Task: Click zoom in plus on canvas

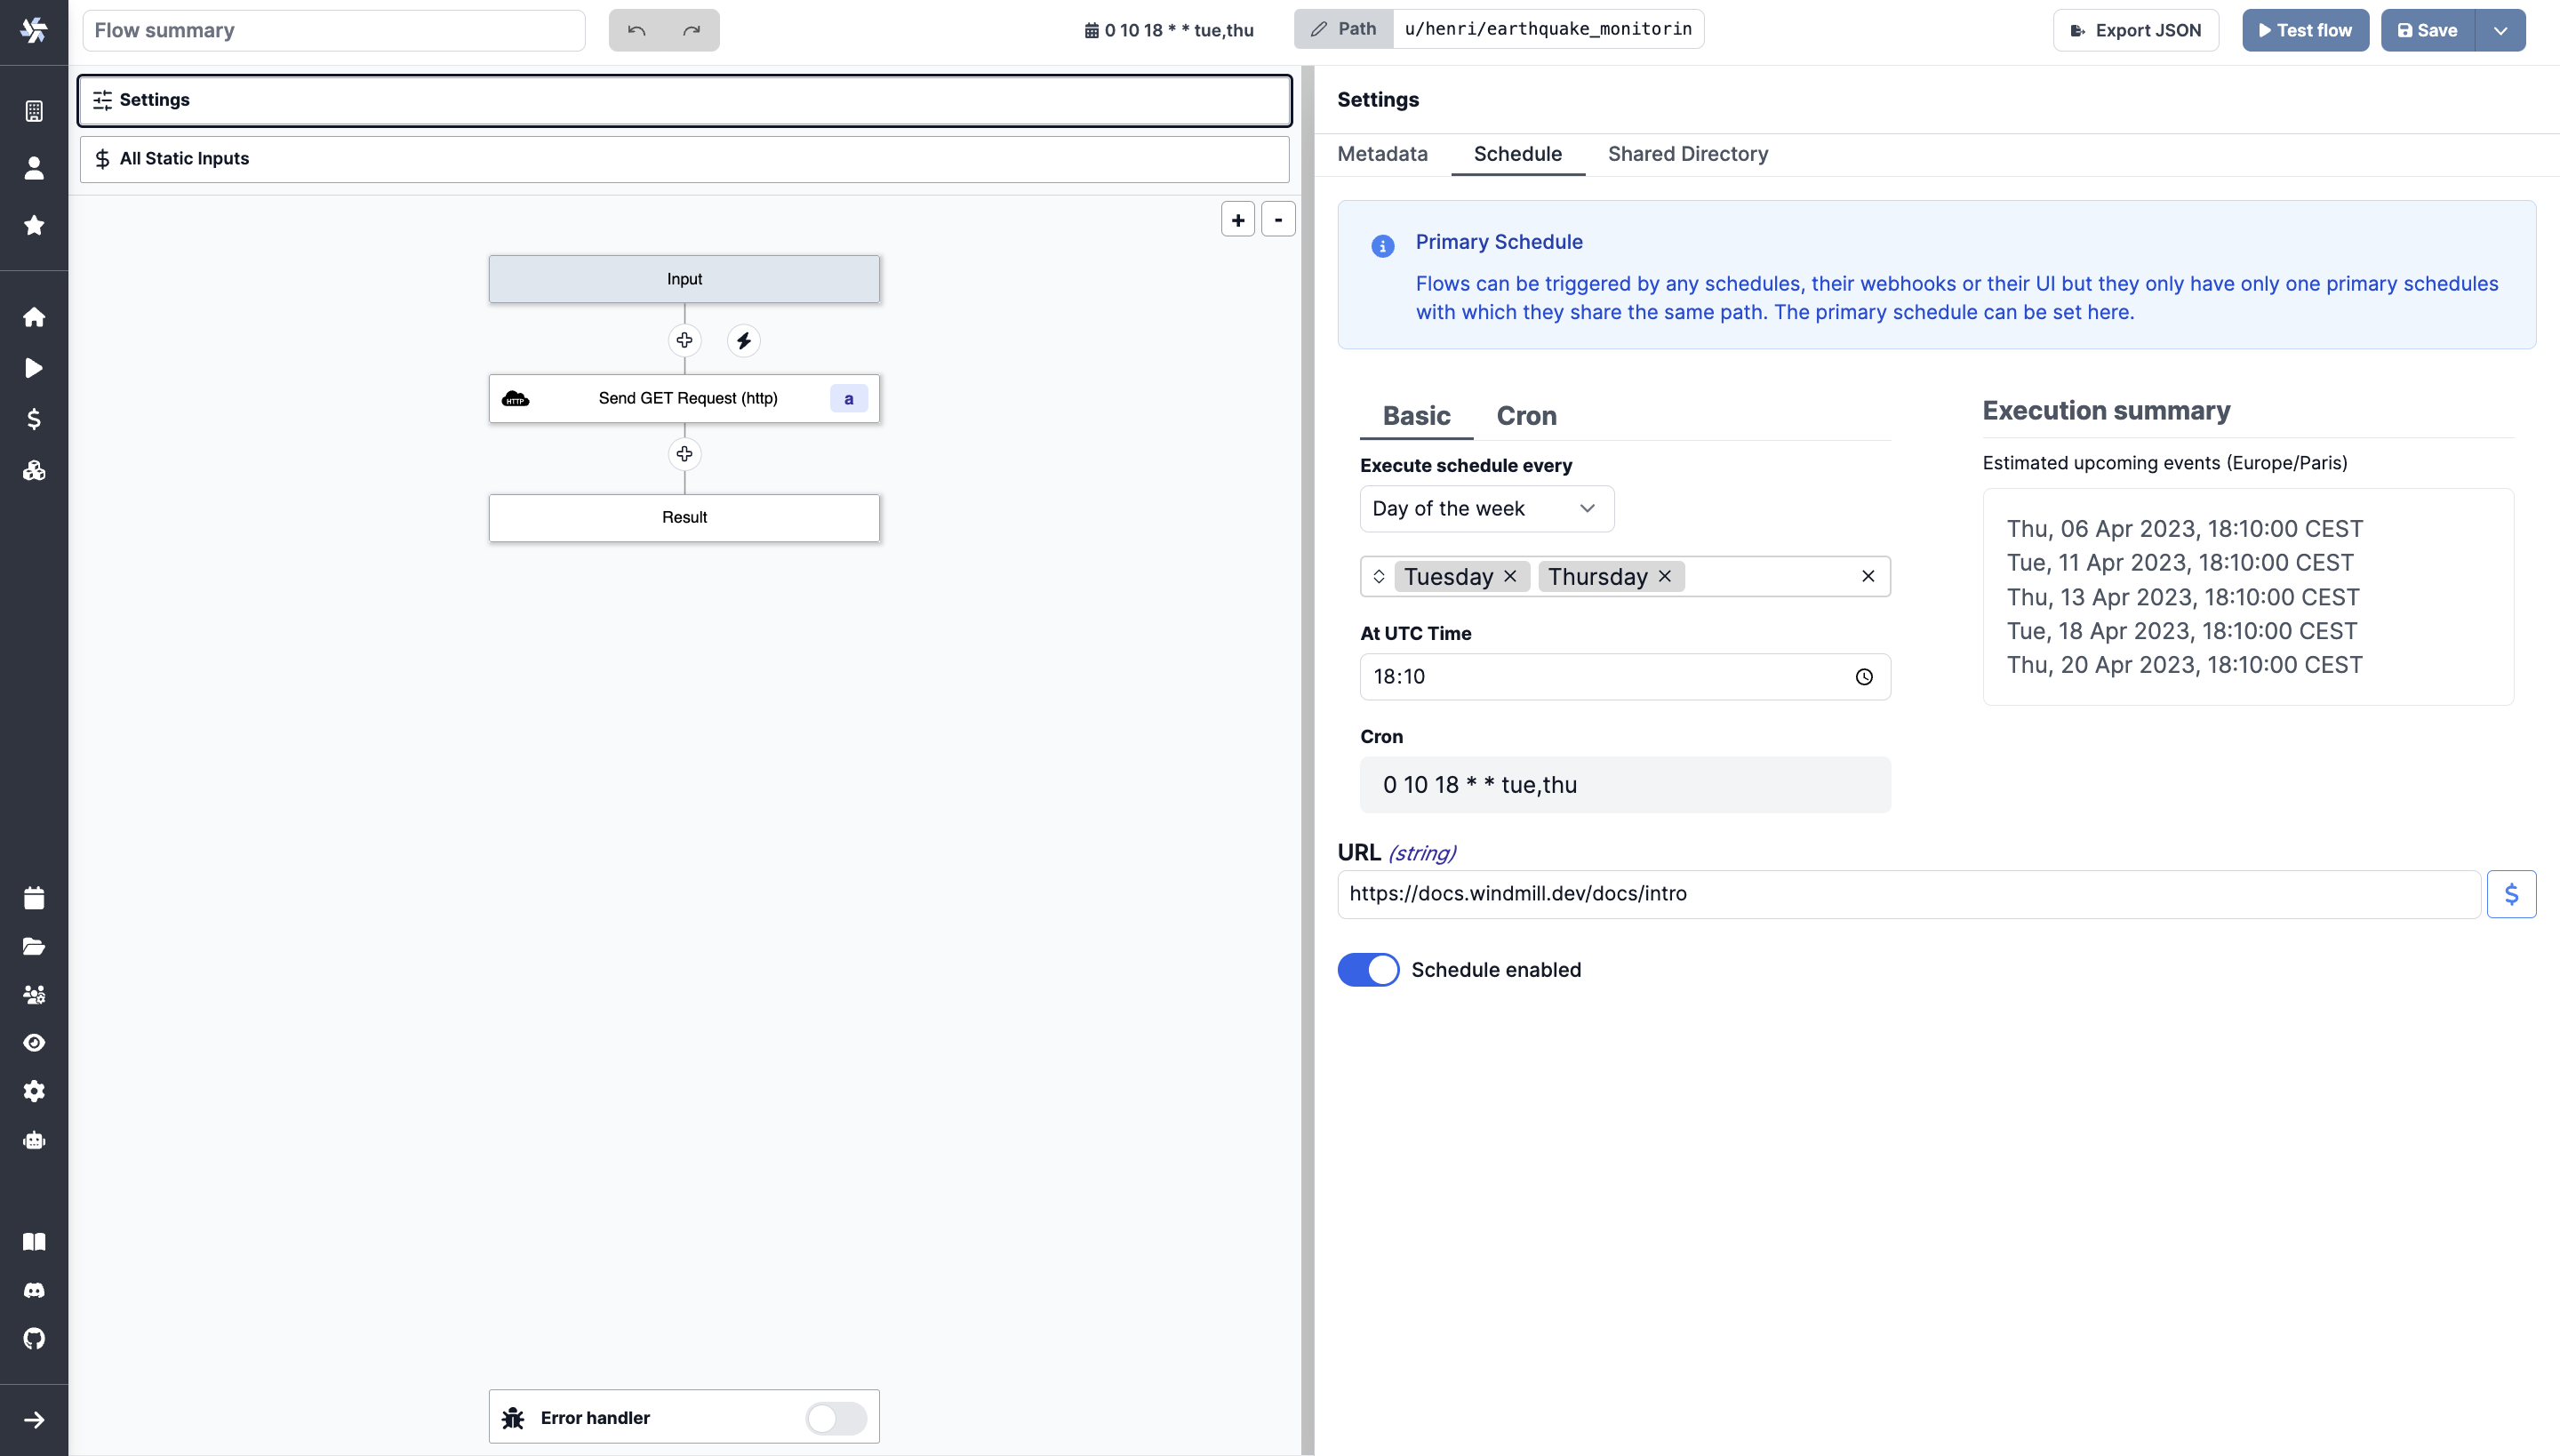Action: coord(1237,220)
